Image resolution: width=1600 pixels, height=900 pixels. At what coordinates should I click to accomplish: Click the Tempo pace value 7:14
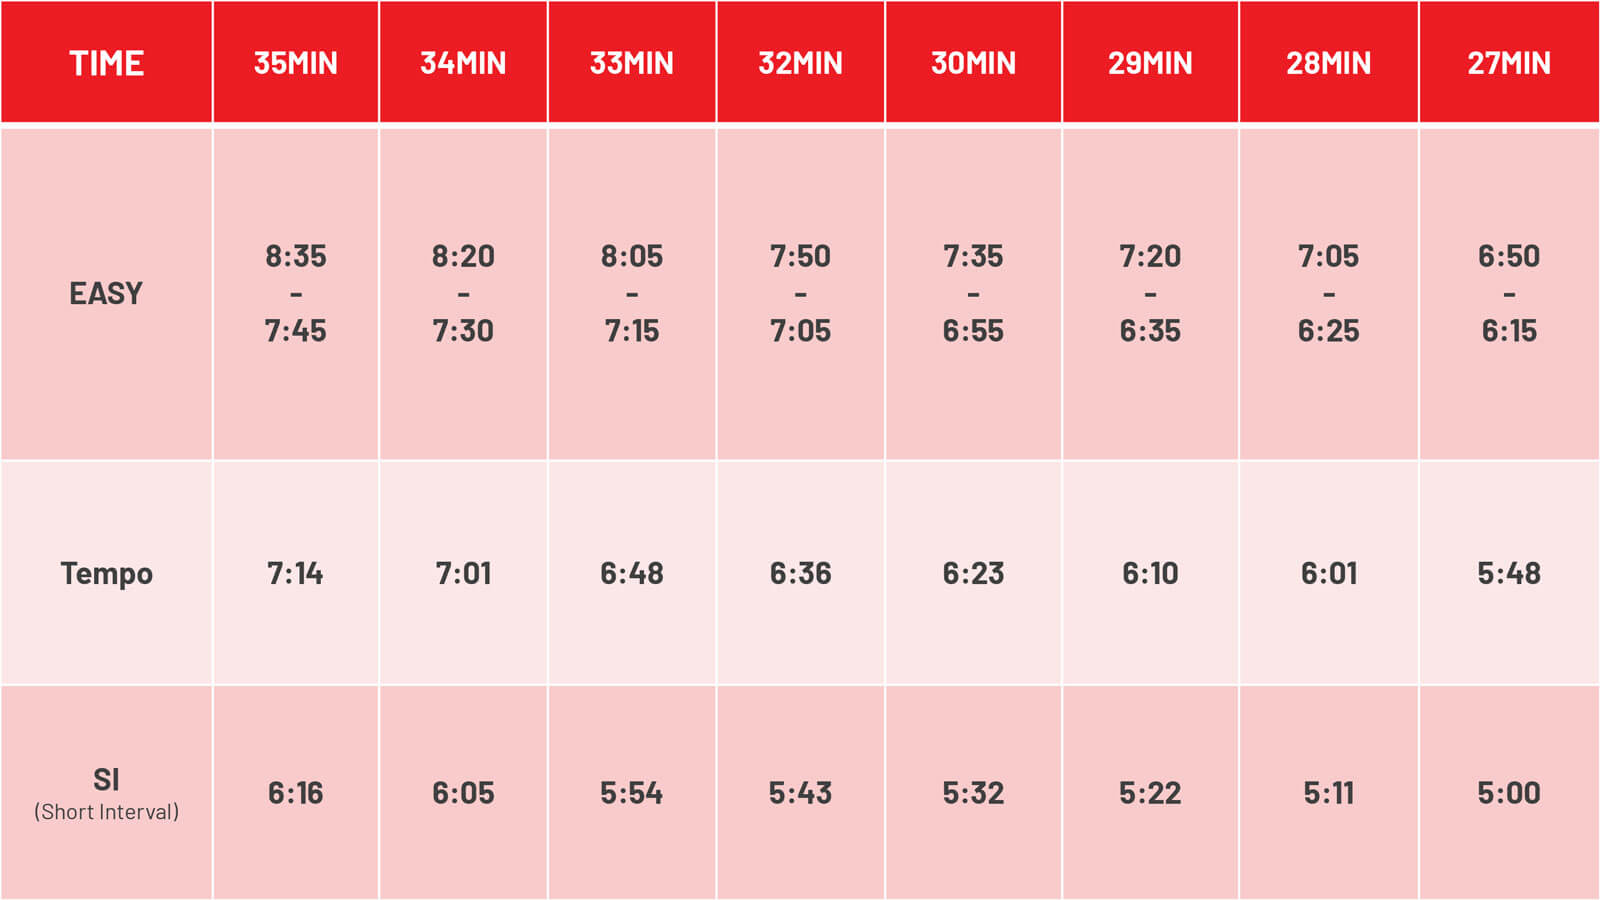(296, 573)
